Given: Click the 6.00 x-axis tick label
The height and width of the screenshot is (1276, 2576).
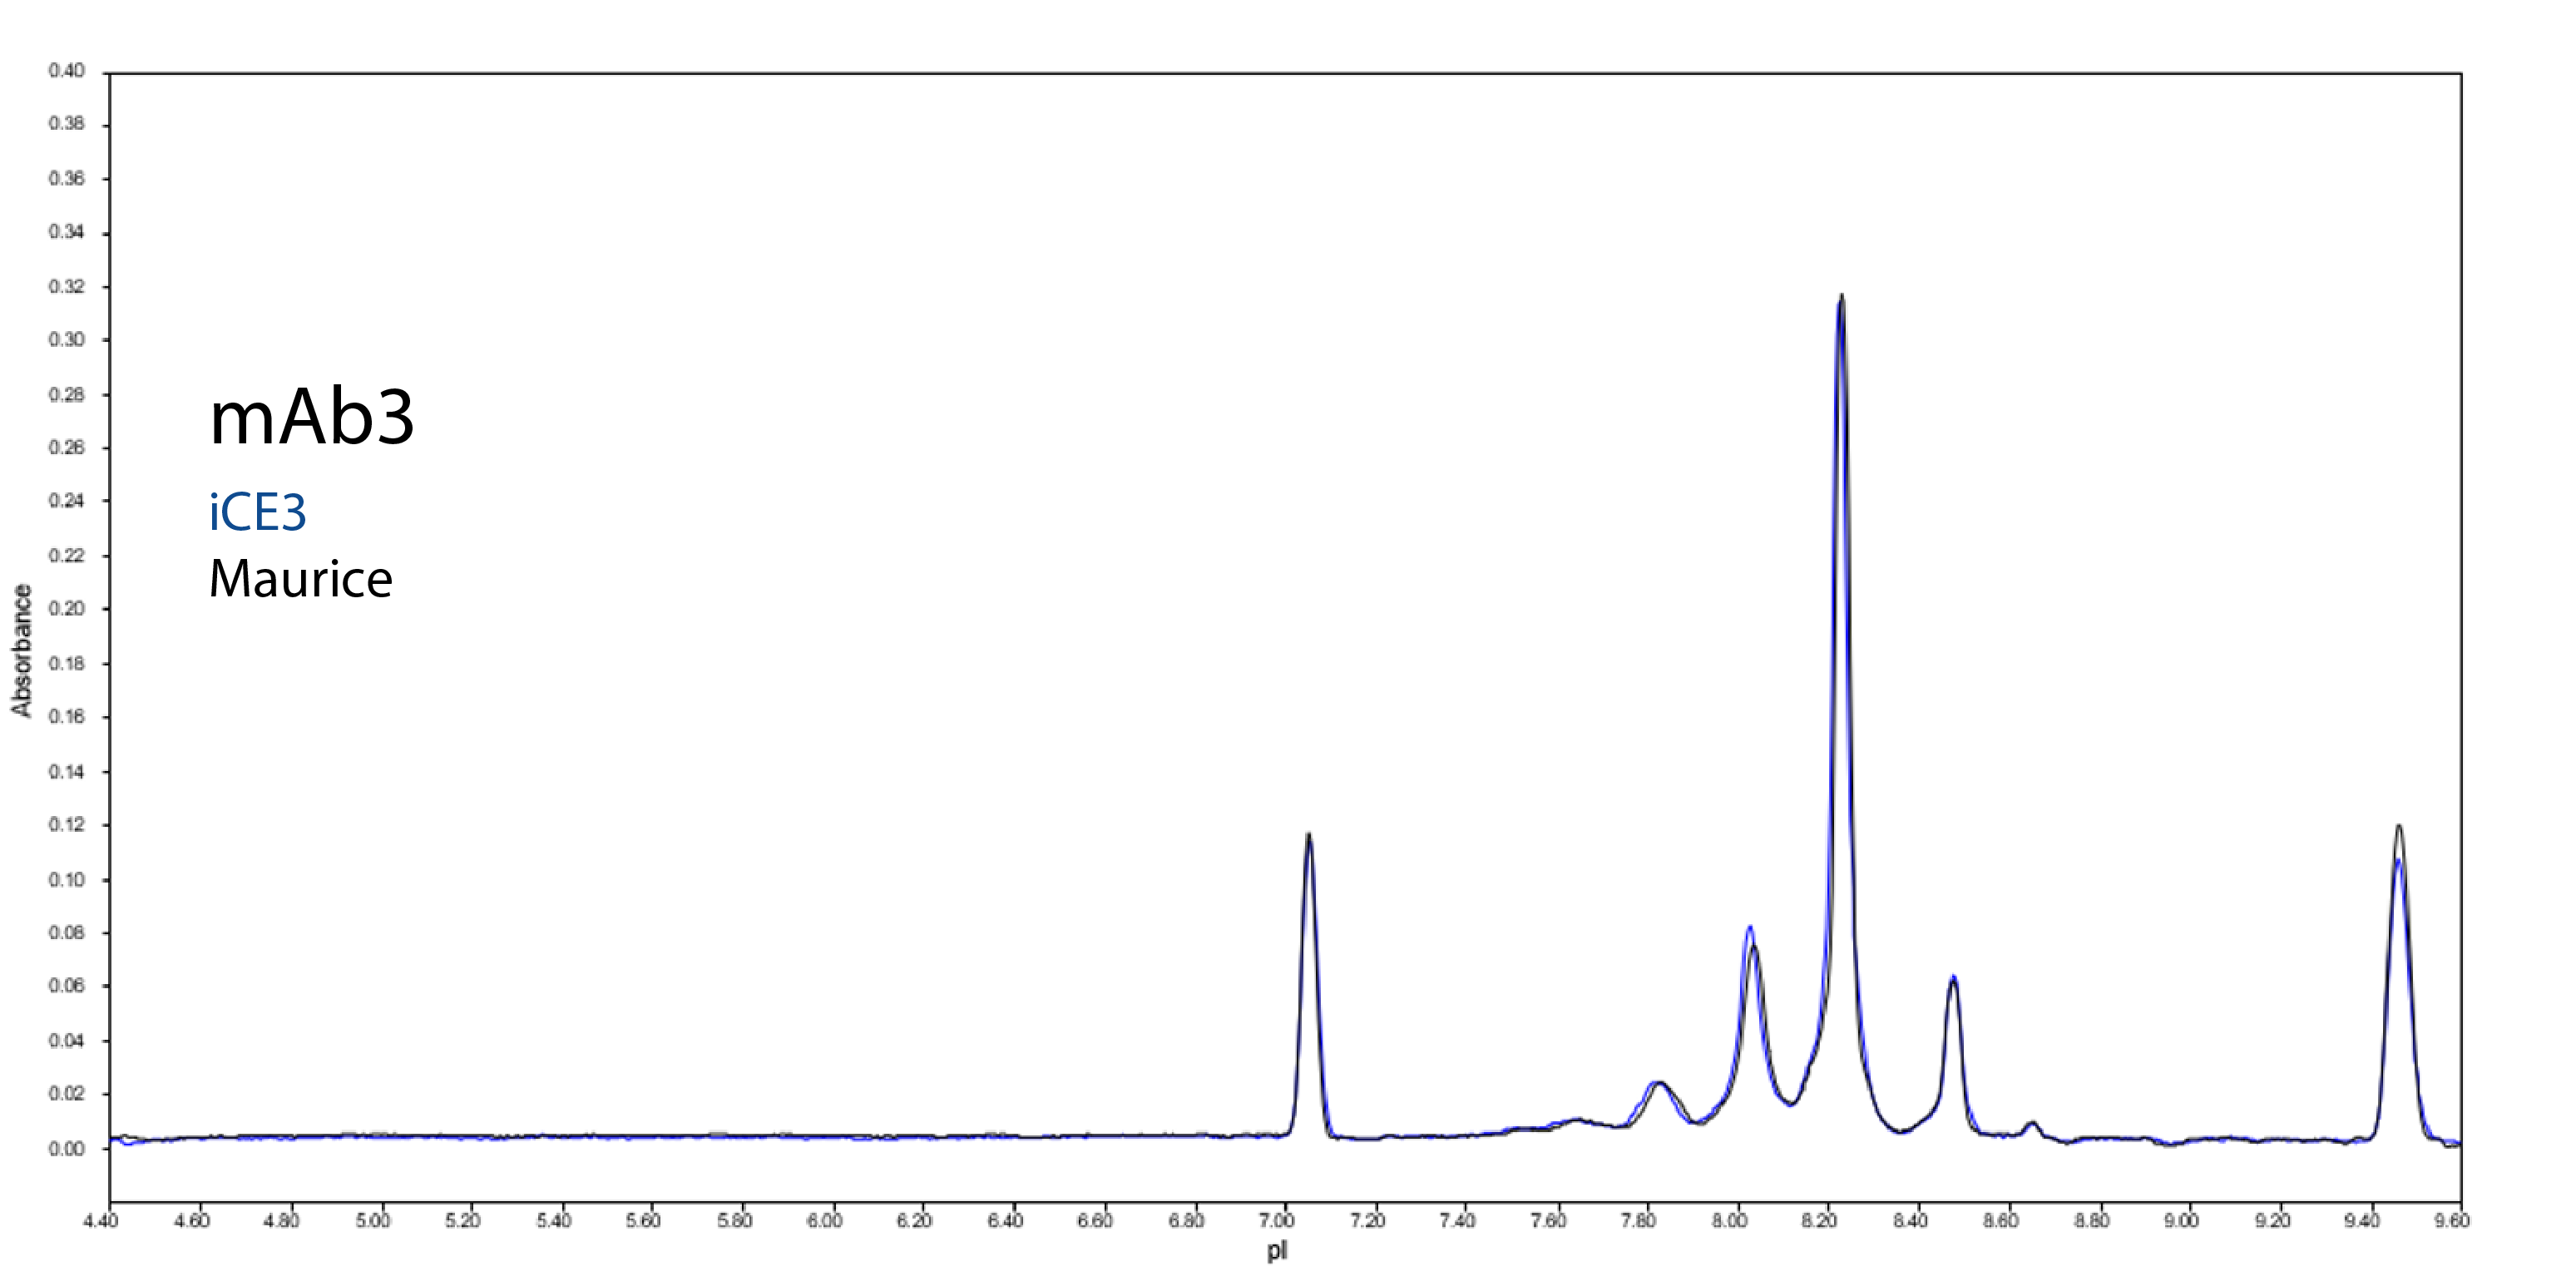Looking at the screenshot, I should pyautogui.click(x=825, y=1220).
